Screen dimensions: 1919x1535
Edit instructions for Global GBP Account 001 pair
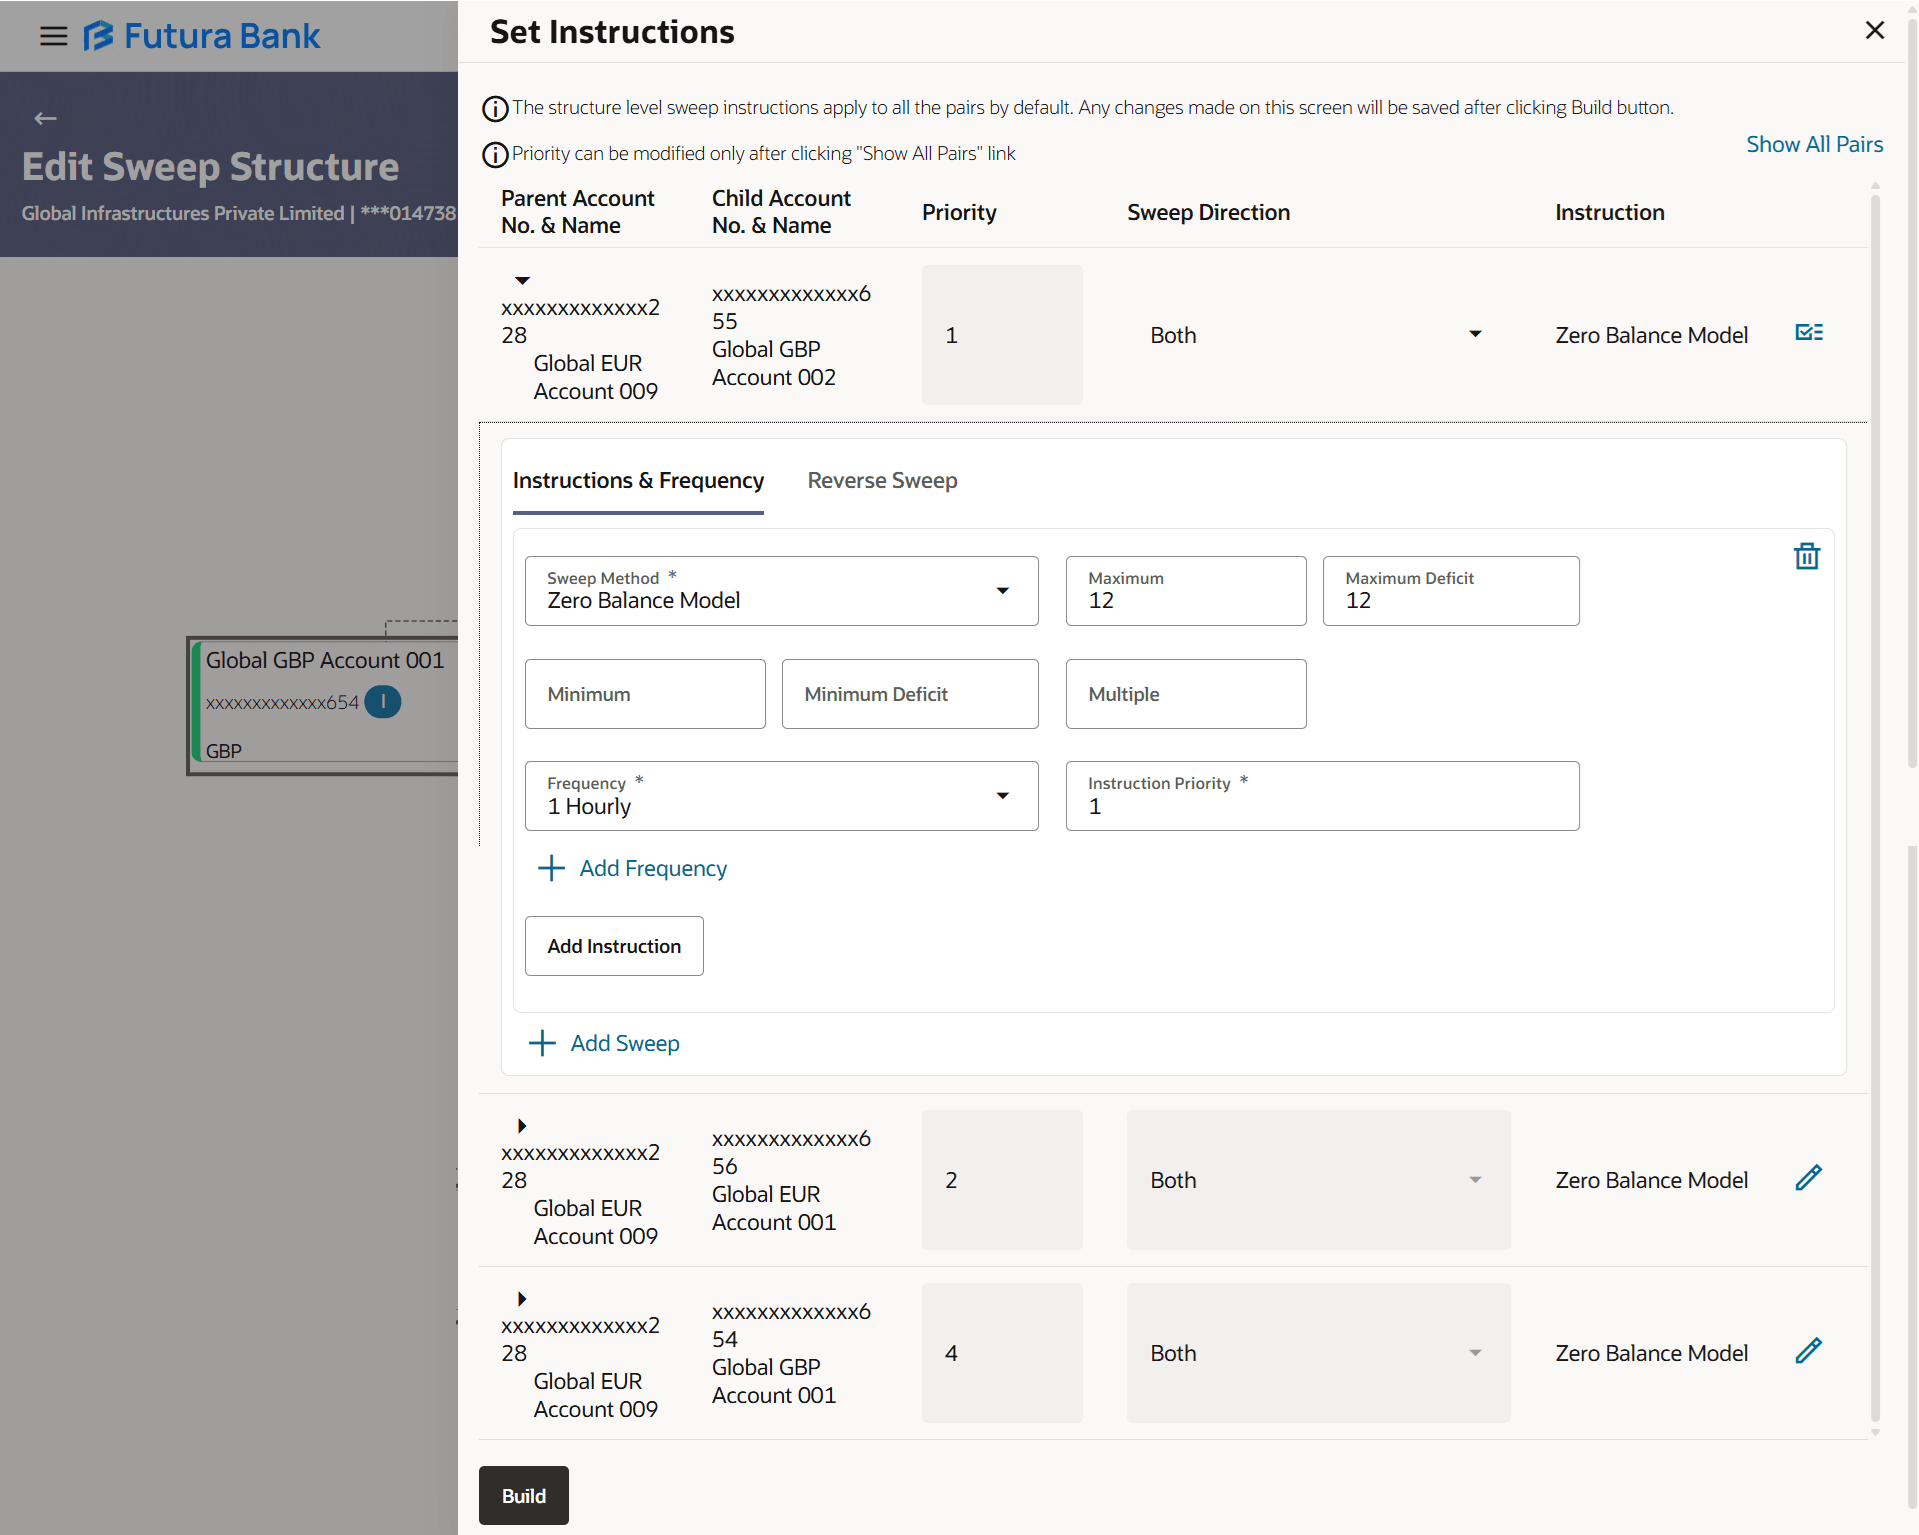(x=1808, y=1351)
